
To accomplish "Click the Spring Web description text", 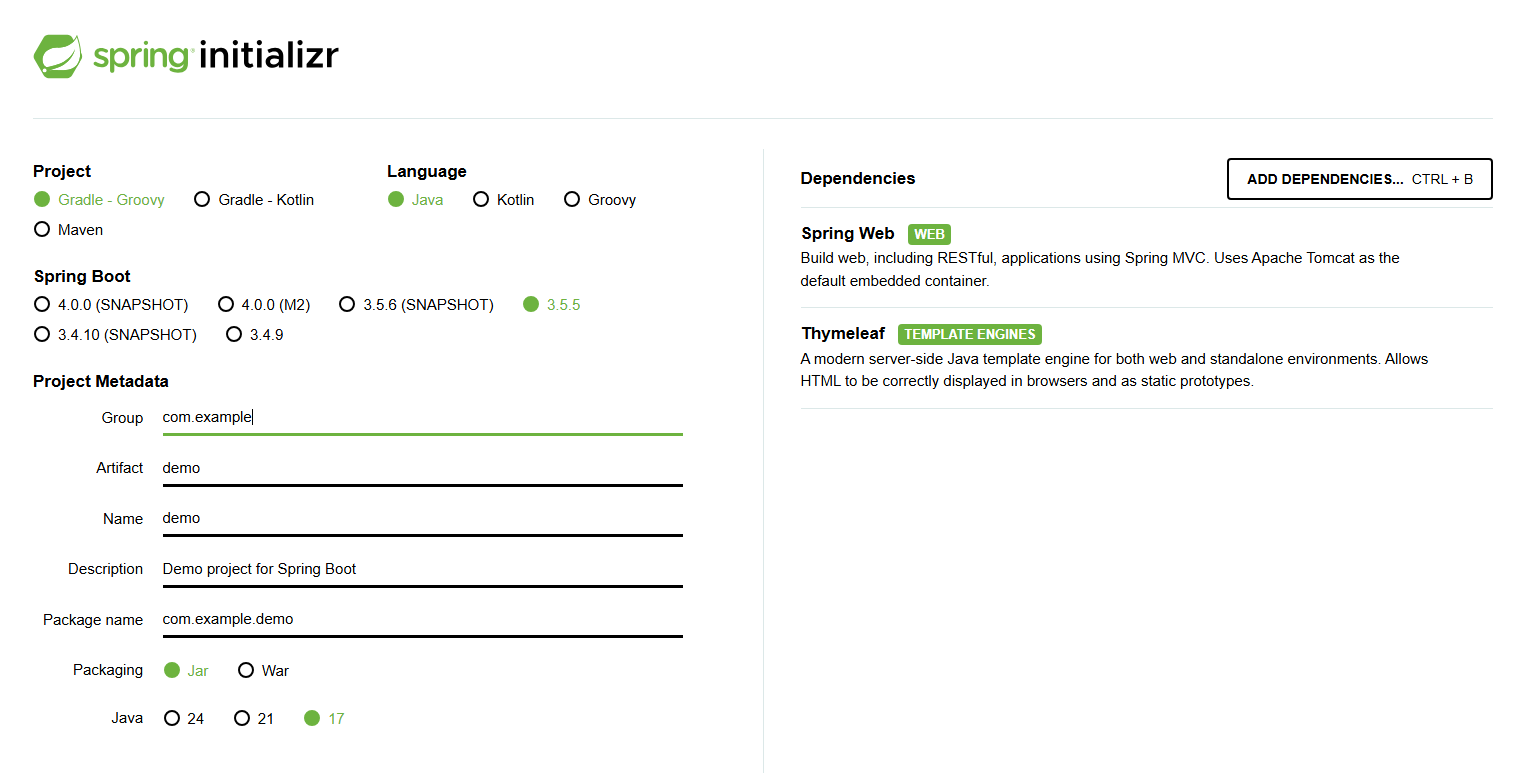I will pos(1100,270).
